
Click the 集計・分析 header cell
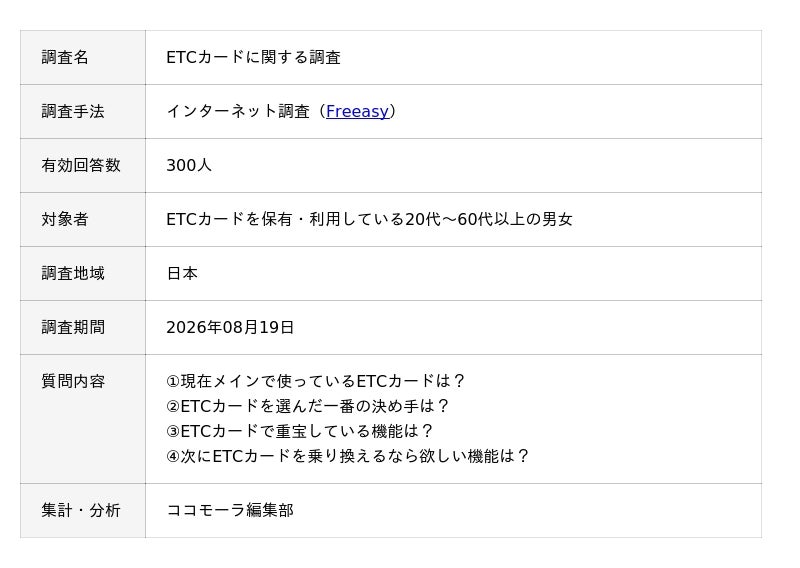[x=83, y=510]
